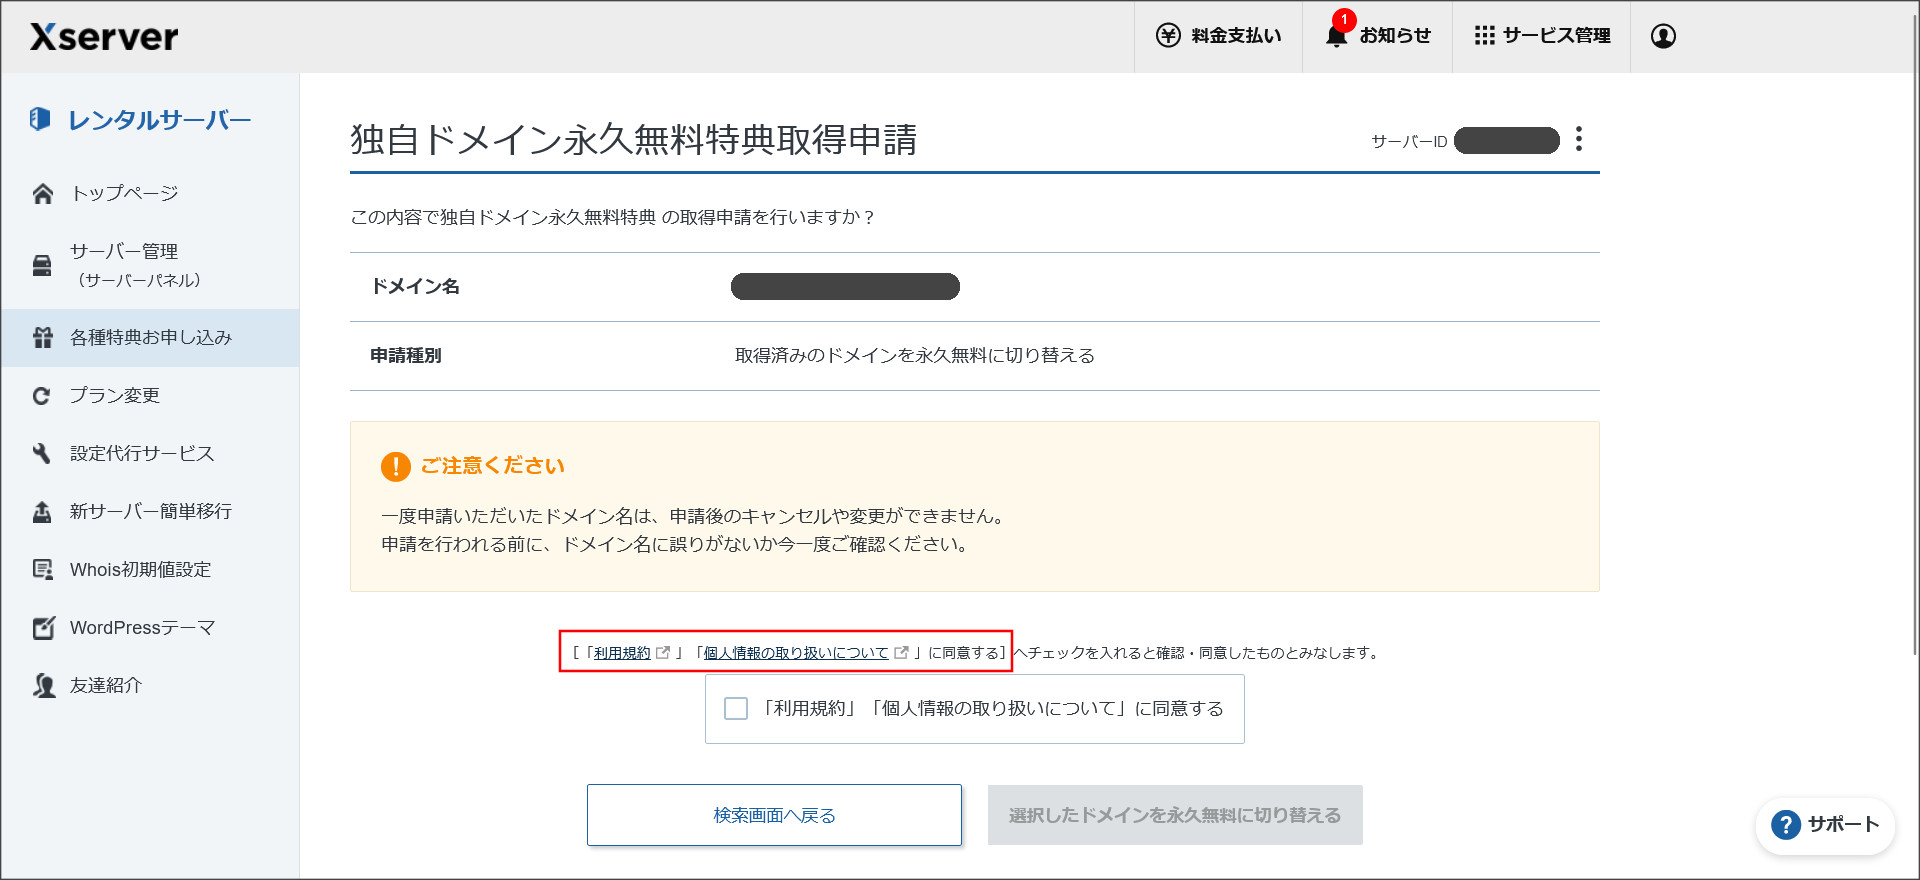Image resolution: width=1920 pixels, height=880 pixels.
Task: Click the gift box benefits icon
Action: (x=42, y=337)
